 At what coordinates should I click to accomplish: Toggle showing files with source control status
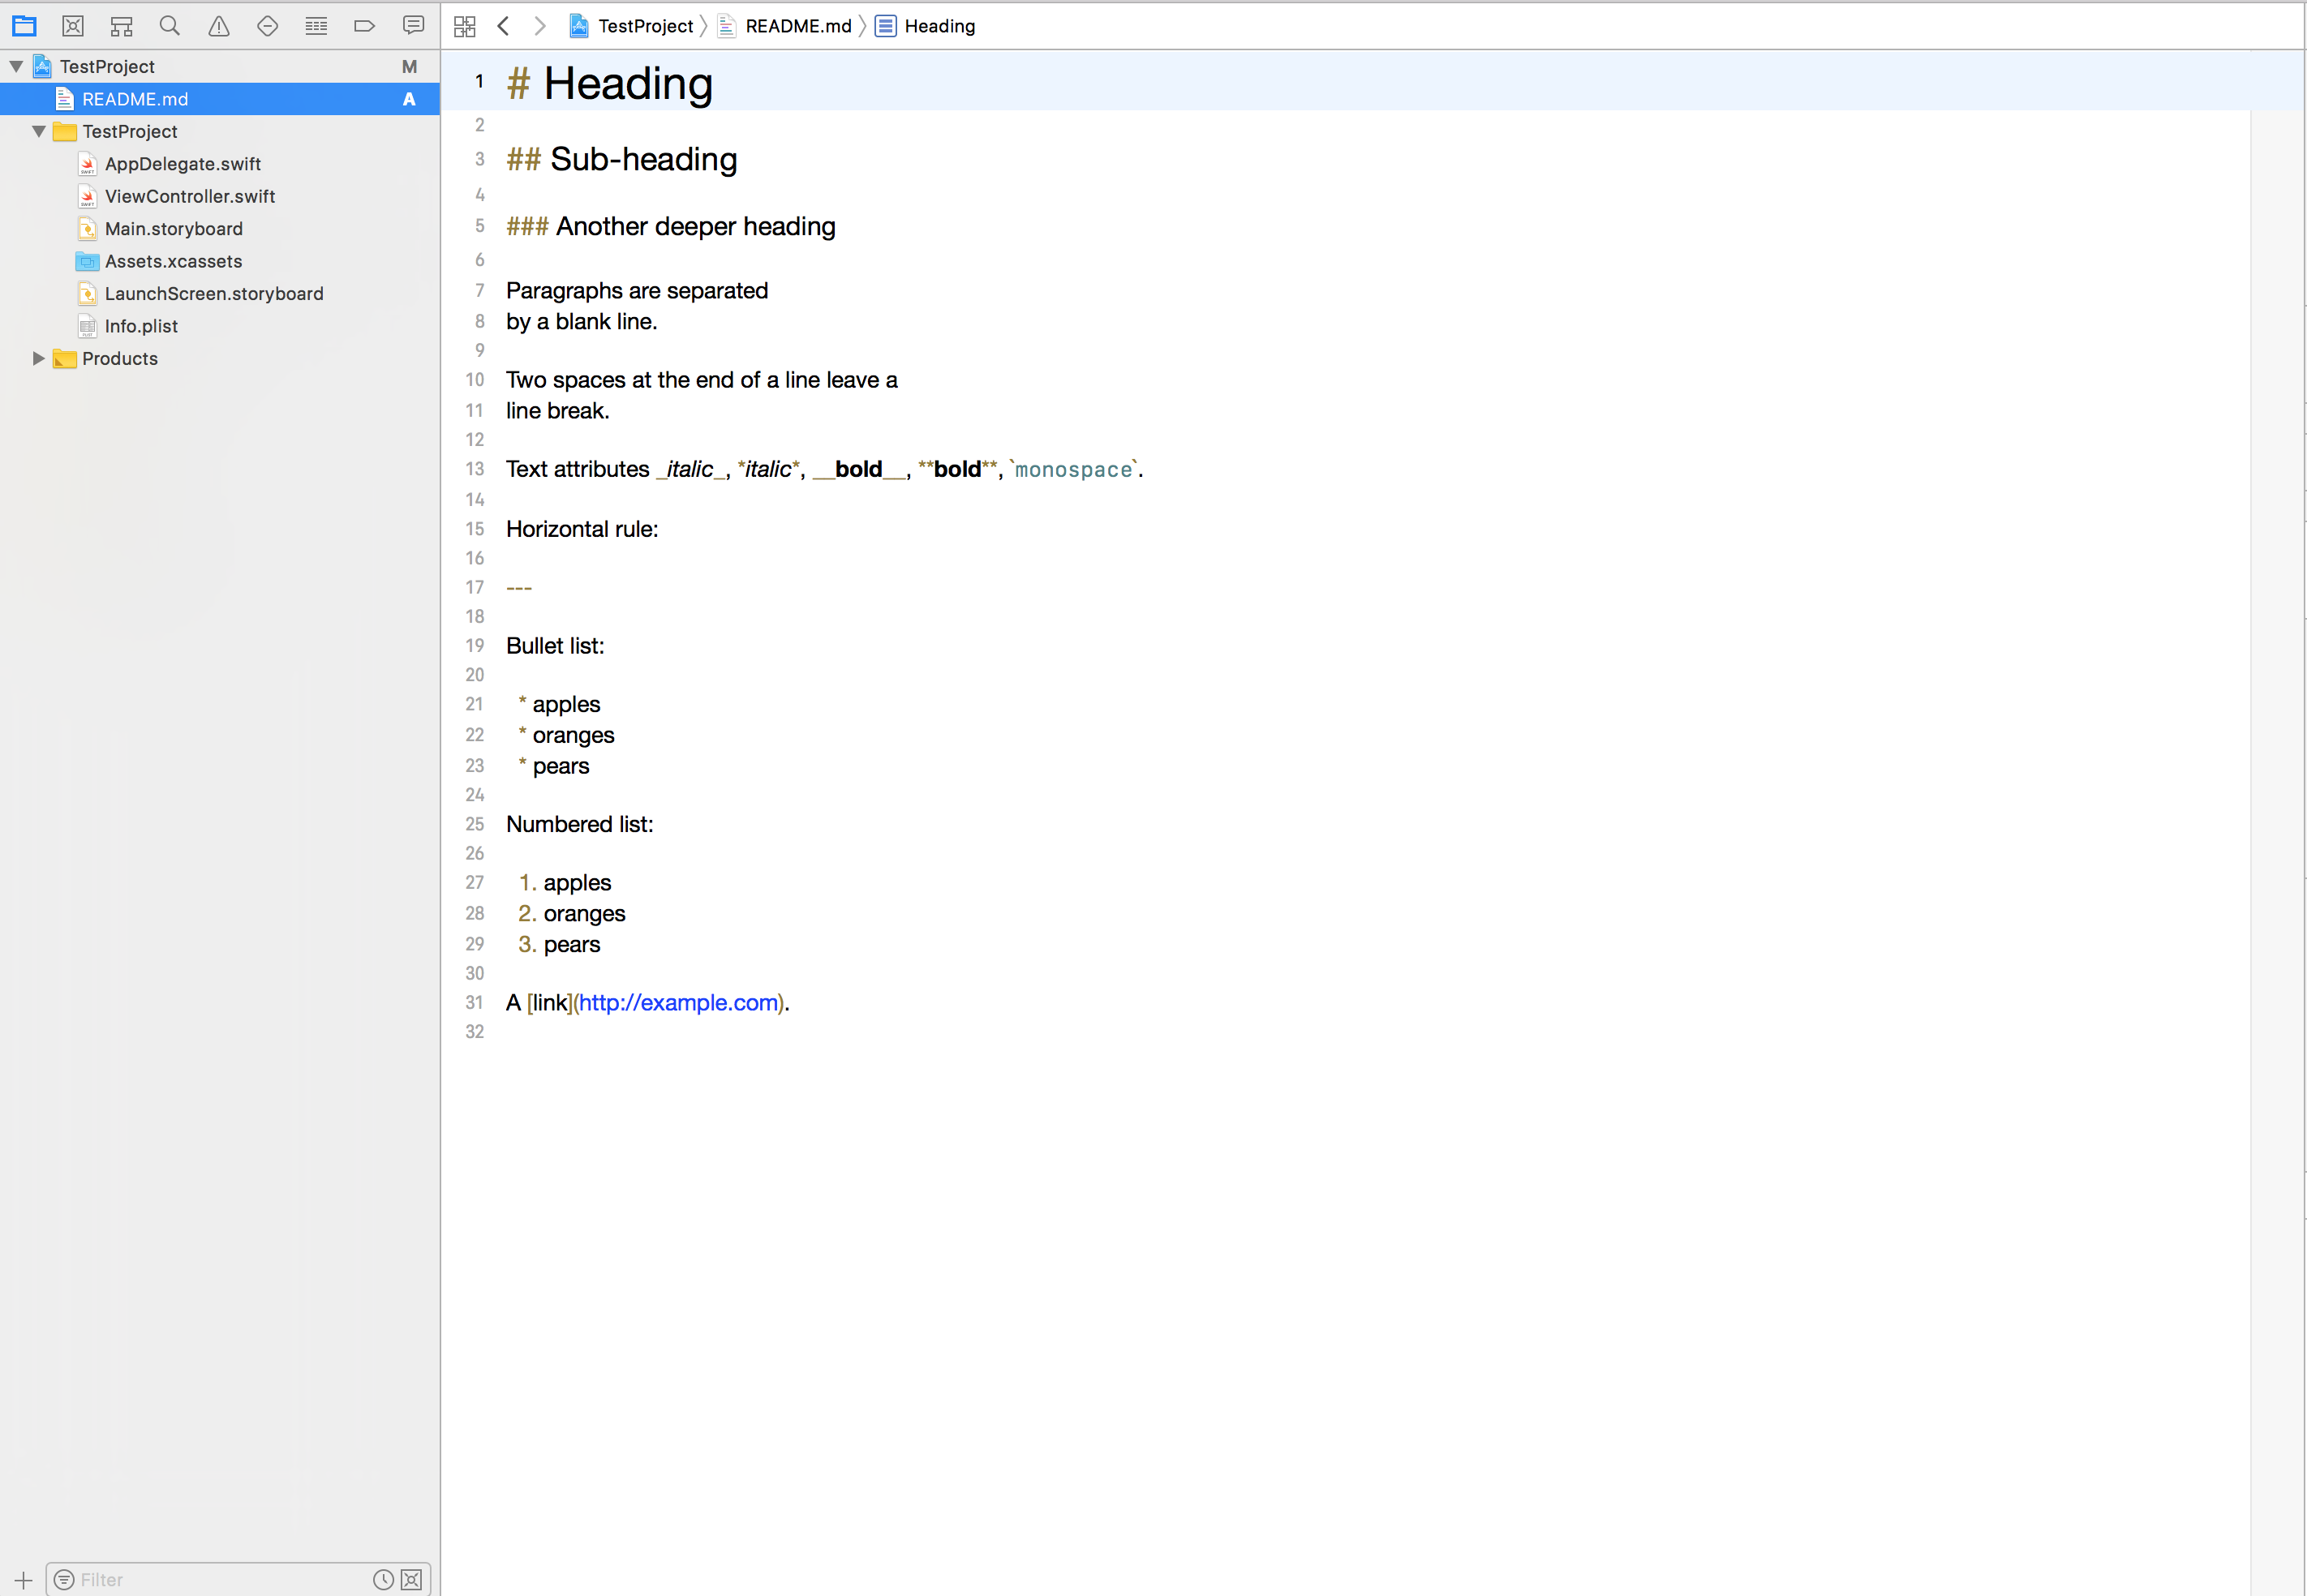point(411,1580)
